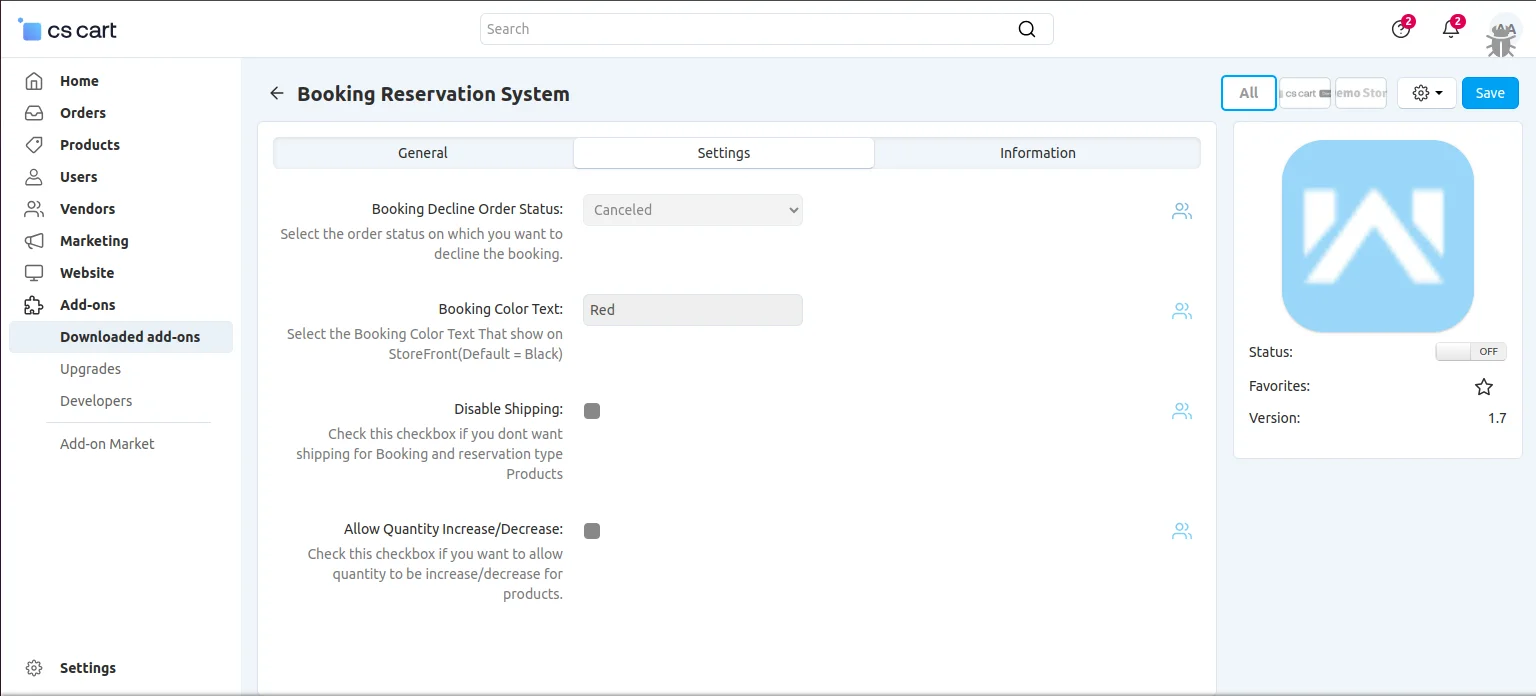This screenshot has width=1536, height=696.
Task: Open the Add-ons sidebar menu
Action: 87,305
